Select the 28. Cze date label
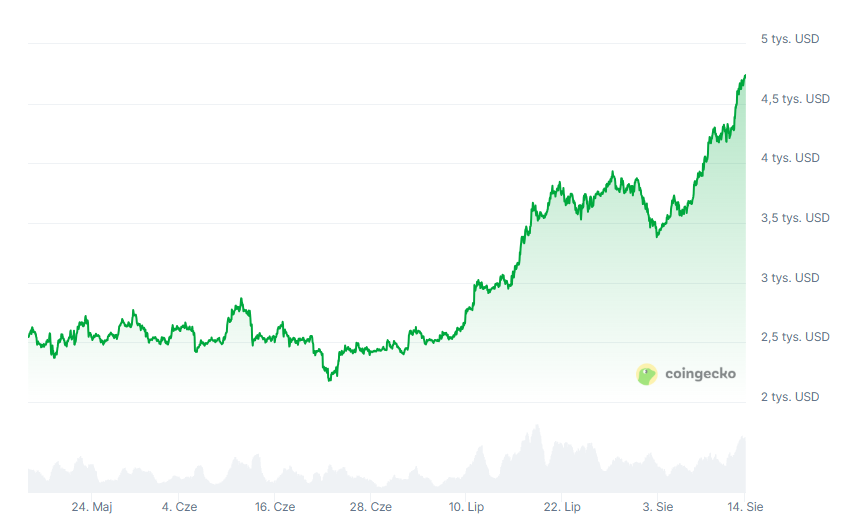This screenshot has height=521, width=850. [370, 507]
